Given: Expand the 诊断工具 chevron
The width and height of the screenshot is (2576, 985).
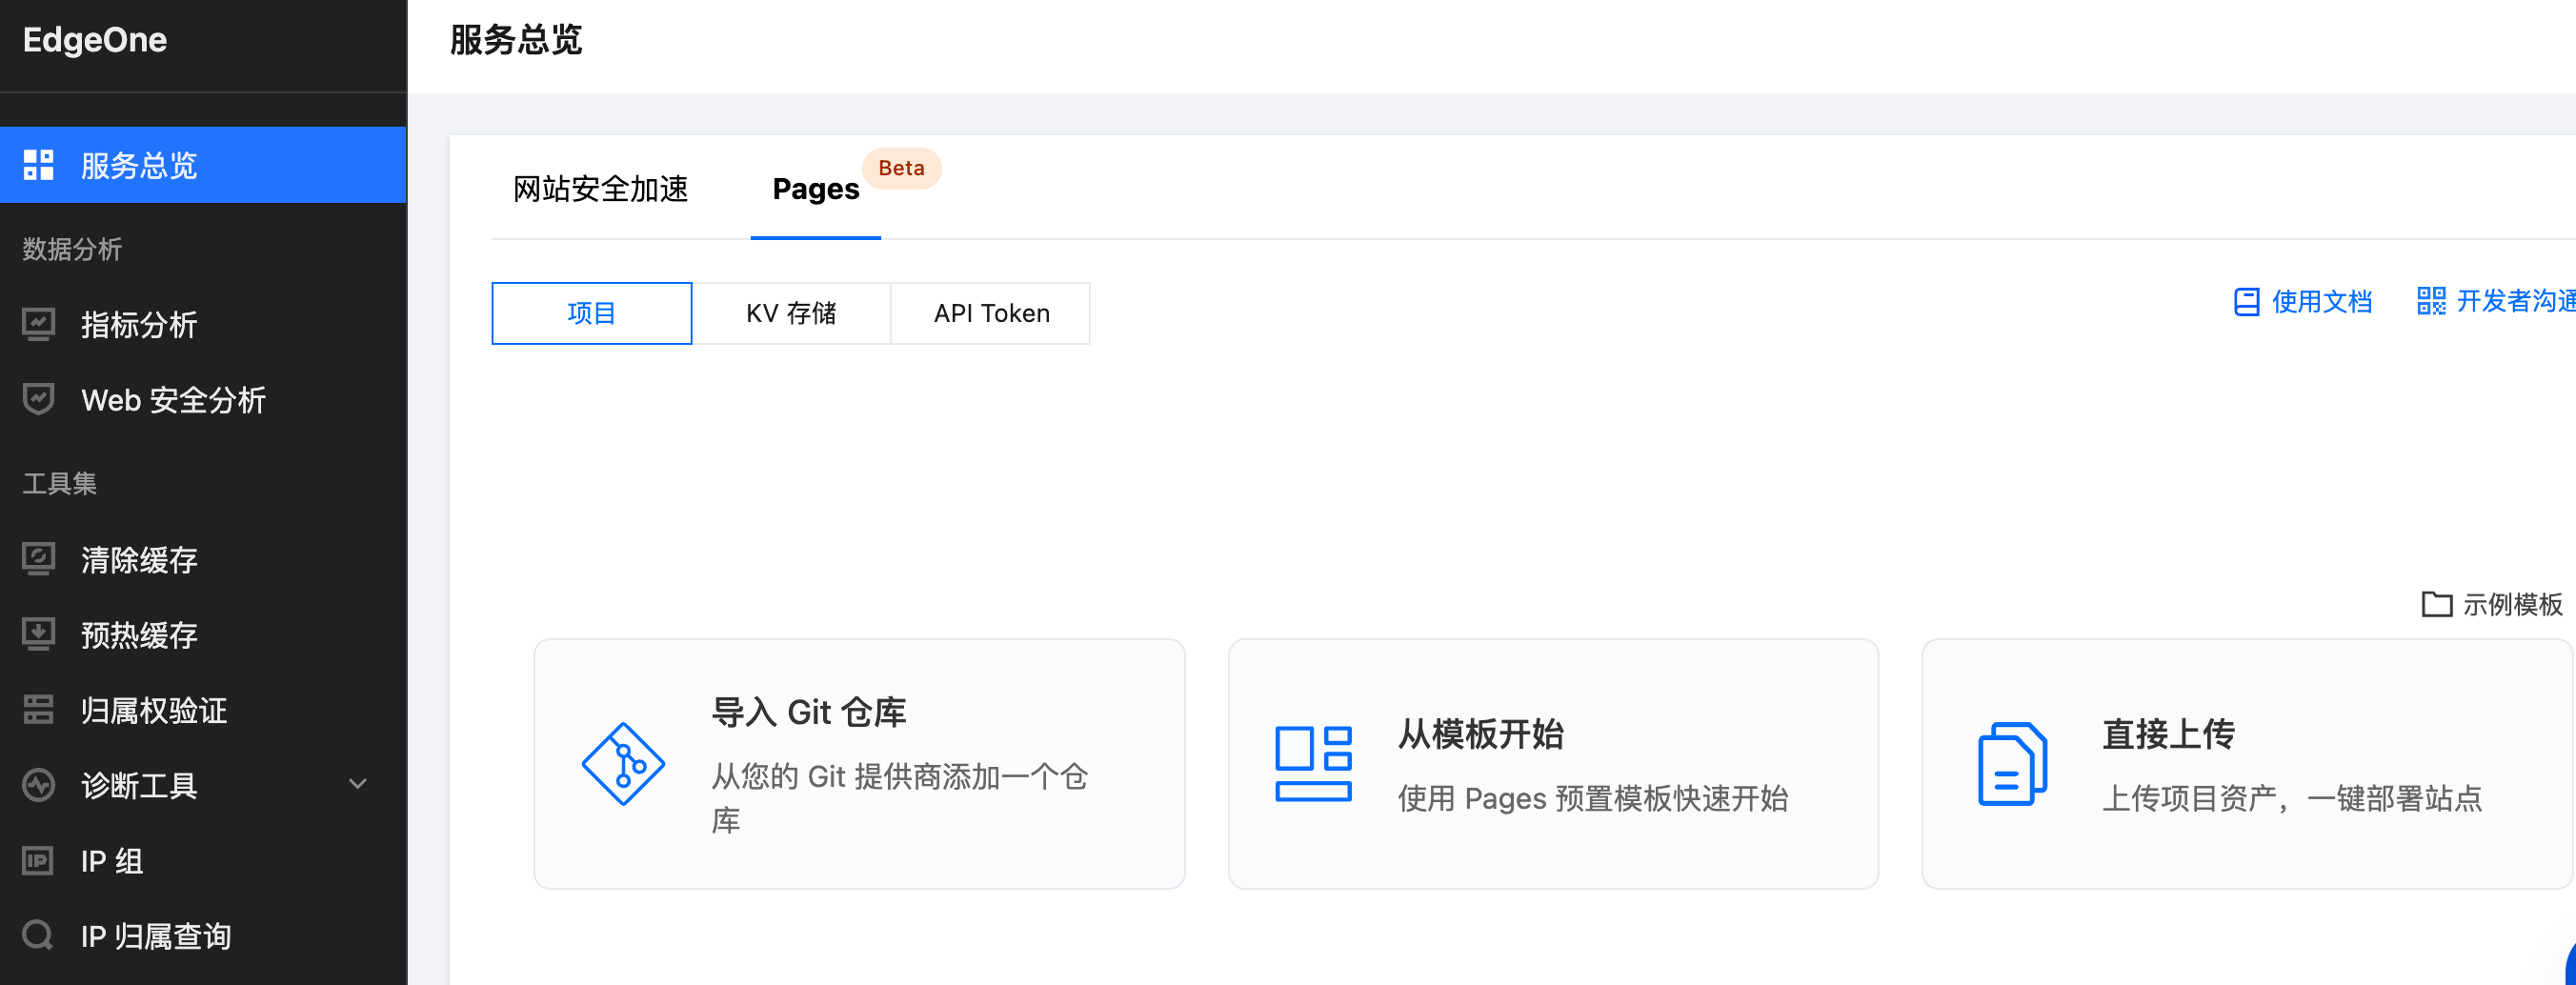Looking at the screenshot, I should tap(357, 785).
